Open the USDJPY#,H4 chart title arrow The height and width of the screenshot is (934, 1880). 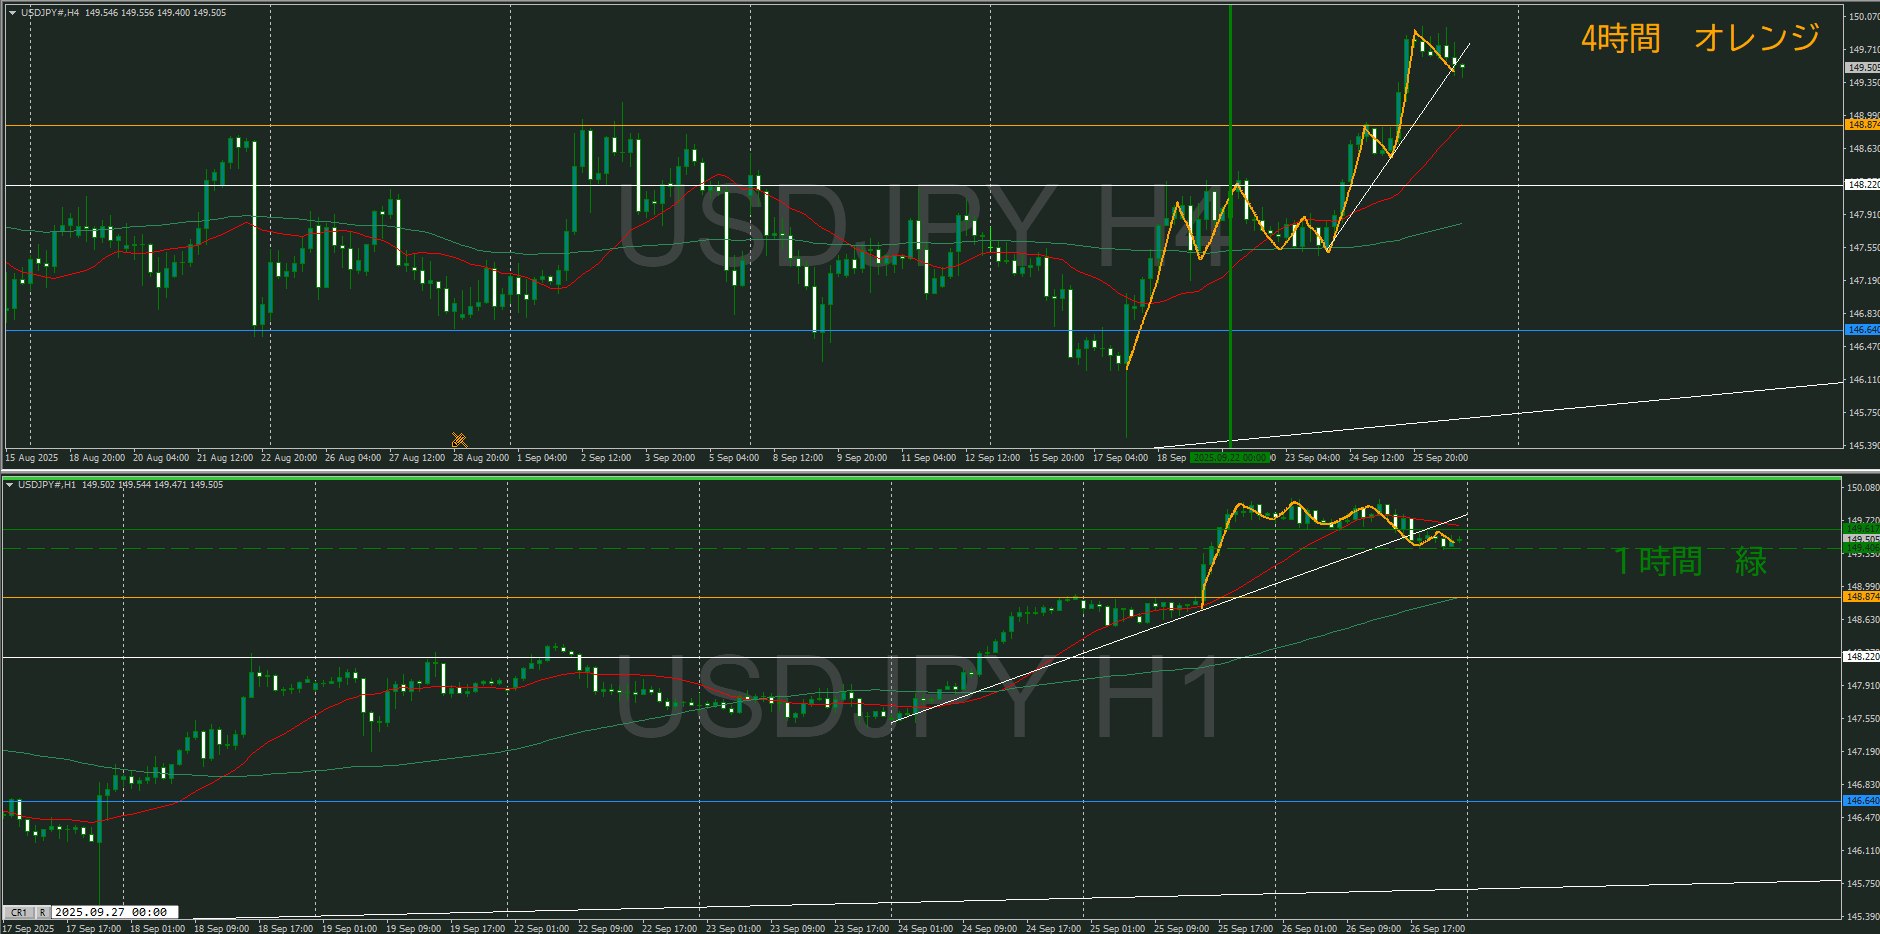tap(12, 13)
